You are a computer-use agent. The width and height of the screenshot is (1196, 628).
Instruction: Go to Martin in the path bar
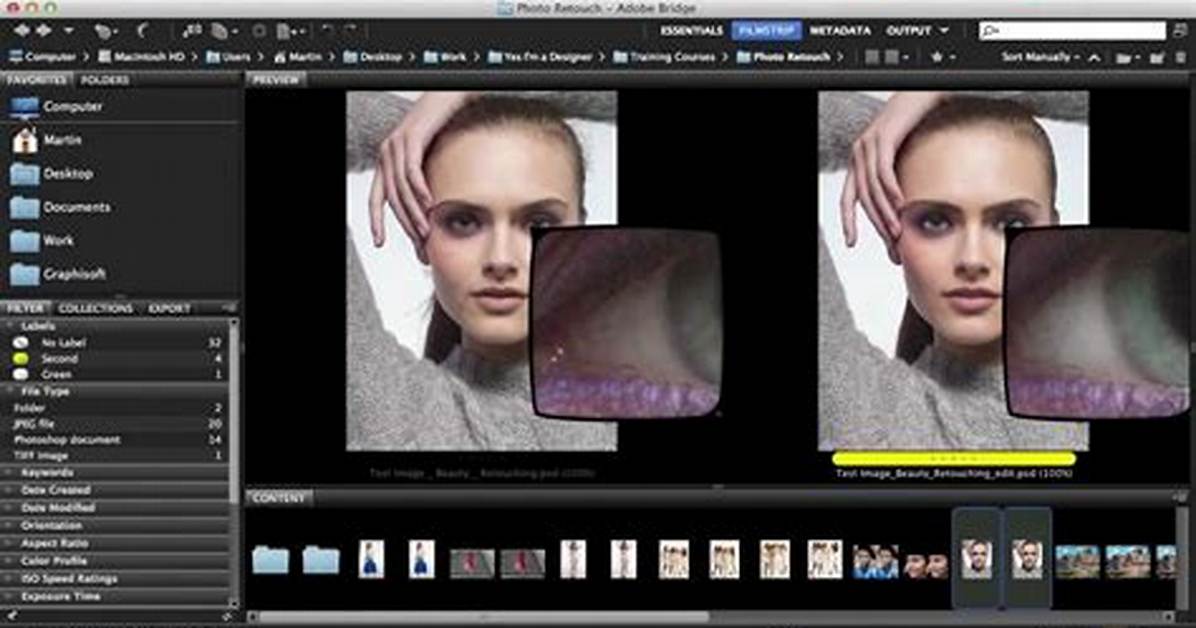(297, 56)
